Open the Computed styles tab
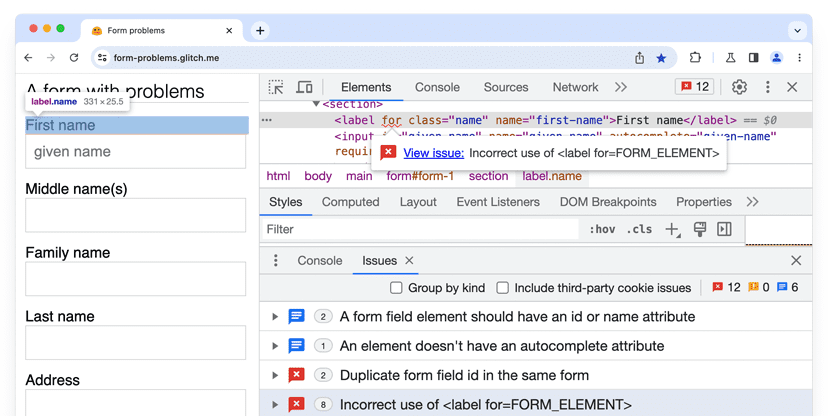This screenshot has width=828, height=416. [x=350, y=202]
